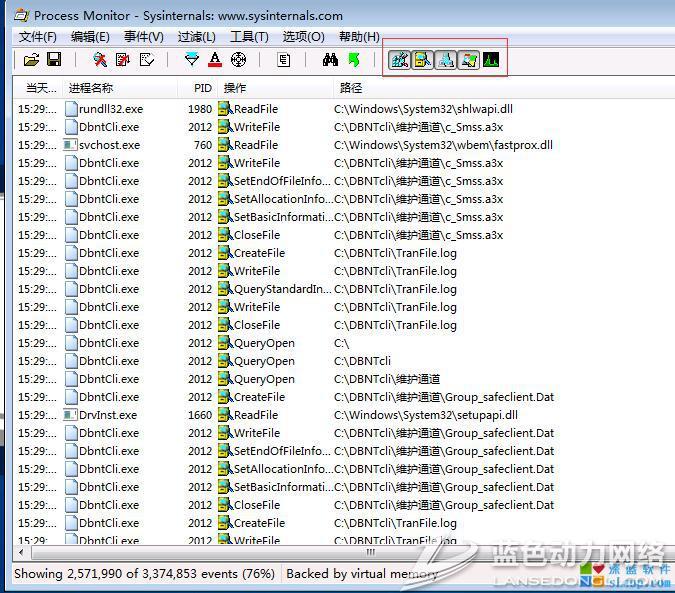
Task: Click the Open file folder icon
Action: [31, 60]
